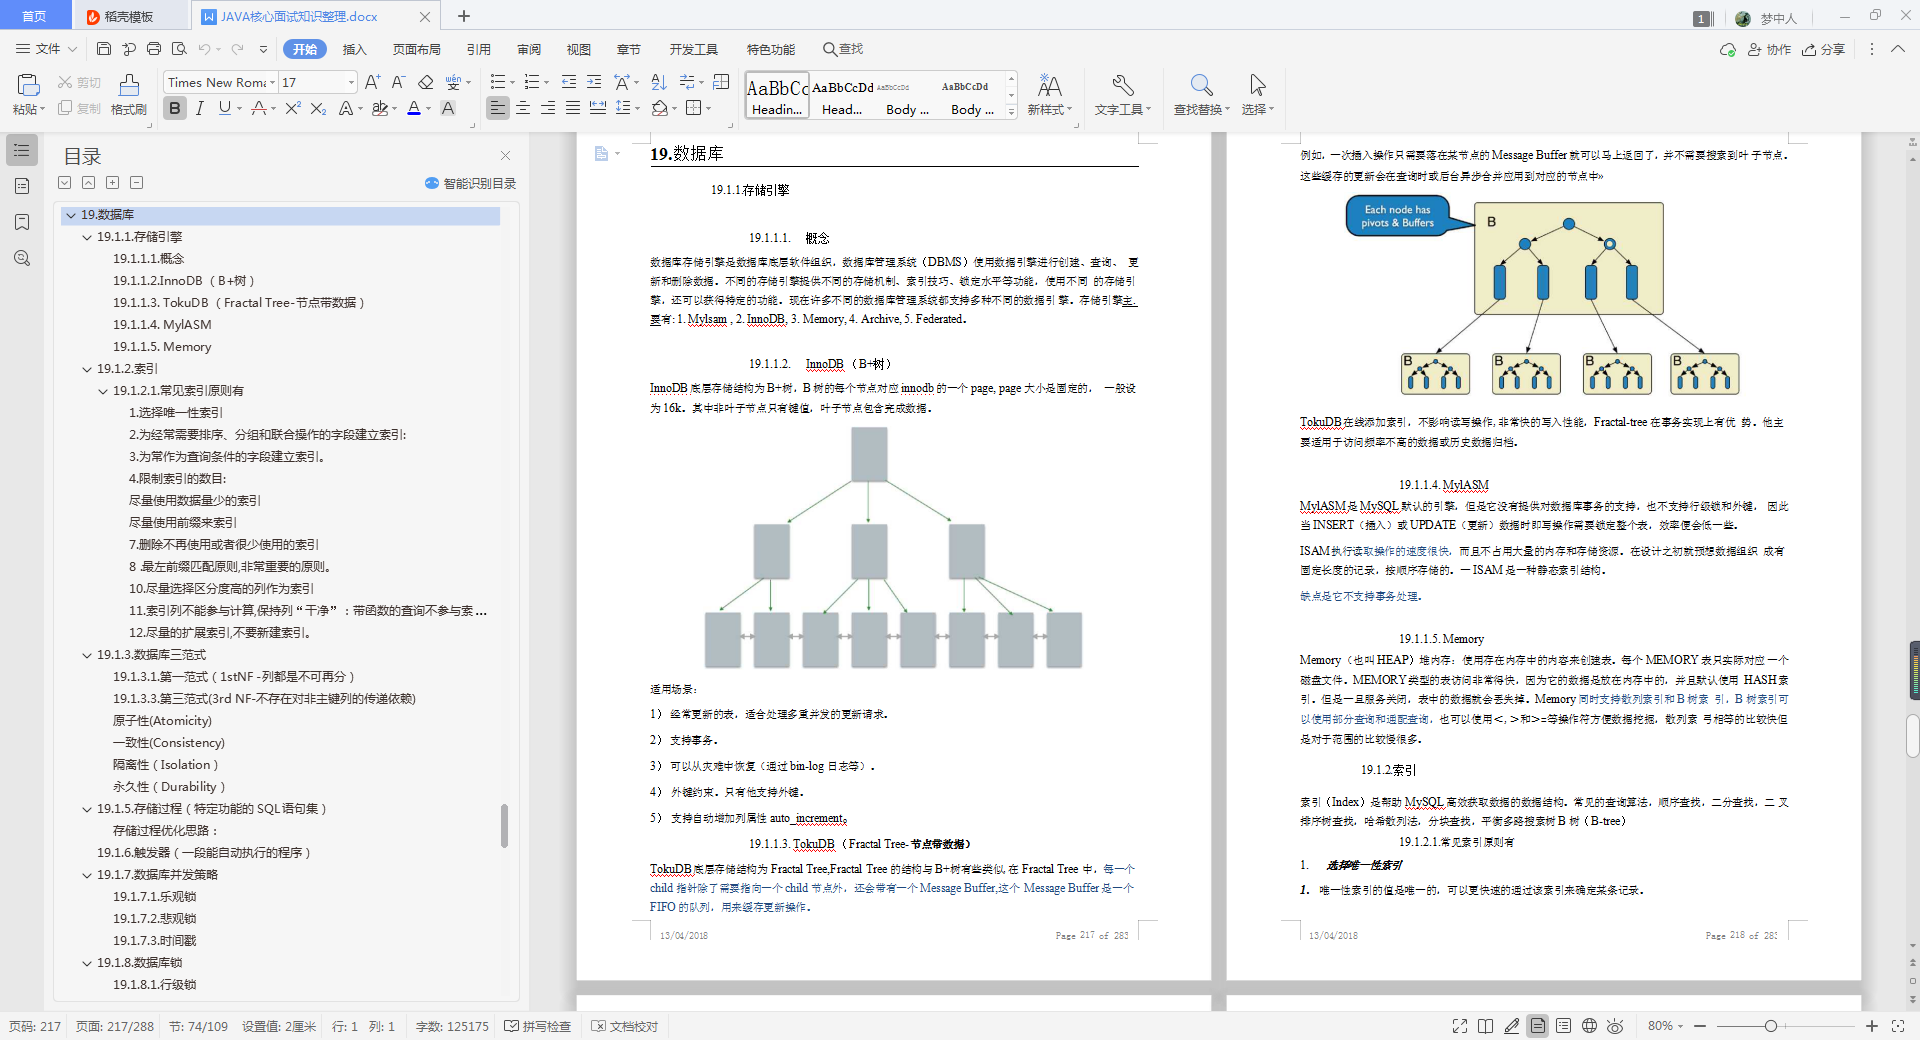Toggle Bold formatting
Screen dimensions: 1920x1040
[175, 108]
